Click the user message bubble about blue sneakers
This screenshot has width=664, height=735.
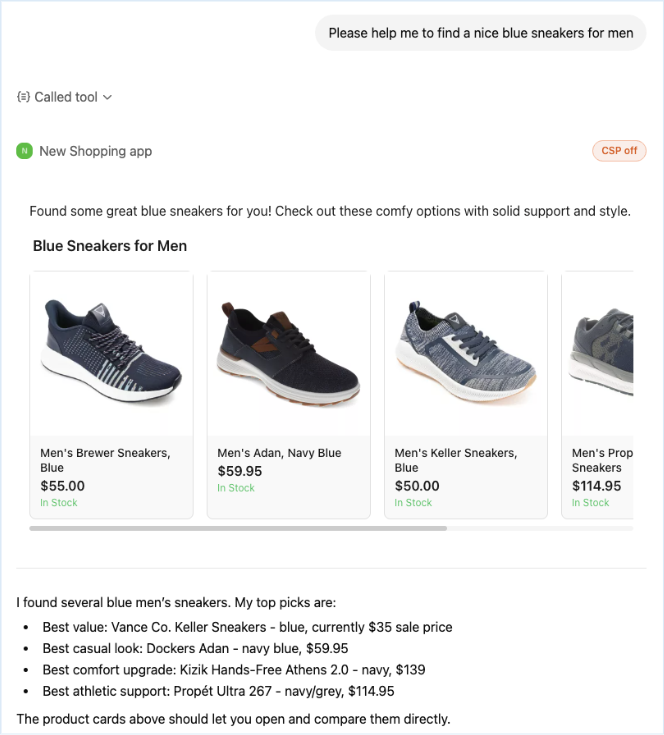click(x=481, y=33)
